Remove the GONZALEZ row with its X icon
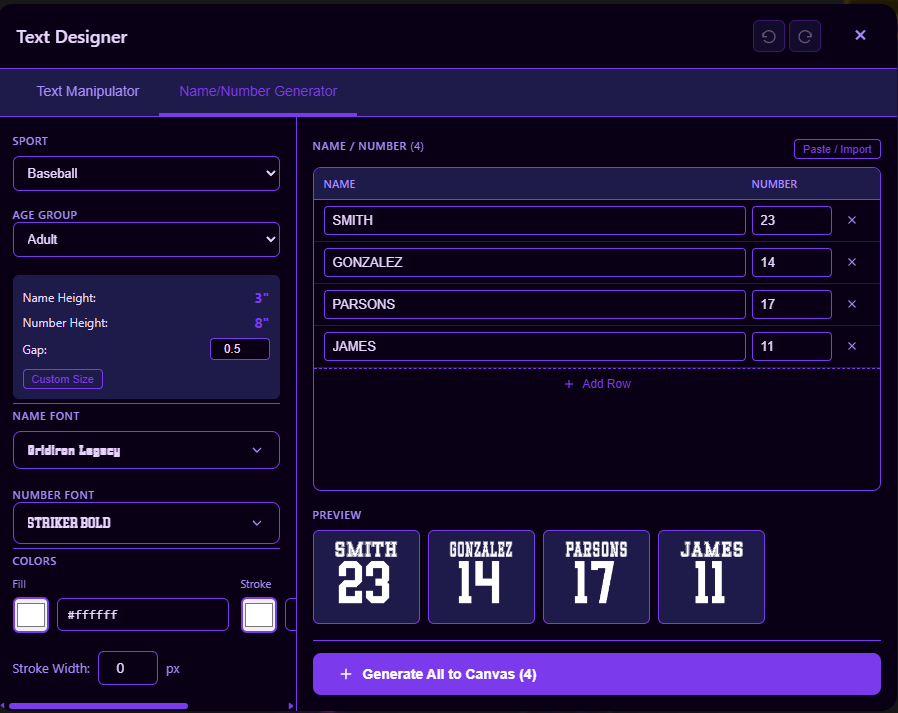This screenshot has height=713, width=898. [851, 262]
